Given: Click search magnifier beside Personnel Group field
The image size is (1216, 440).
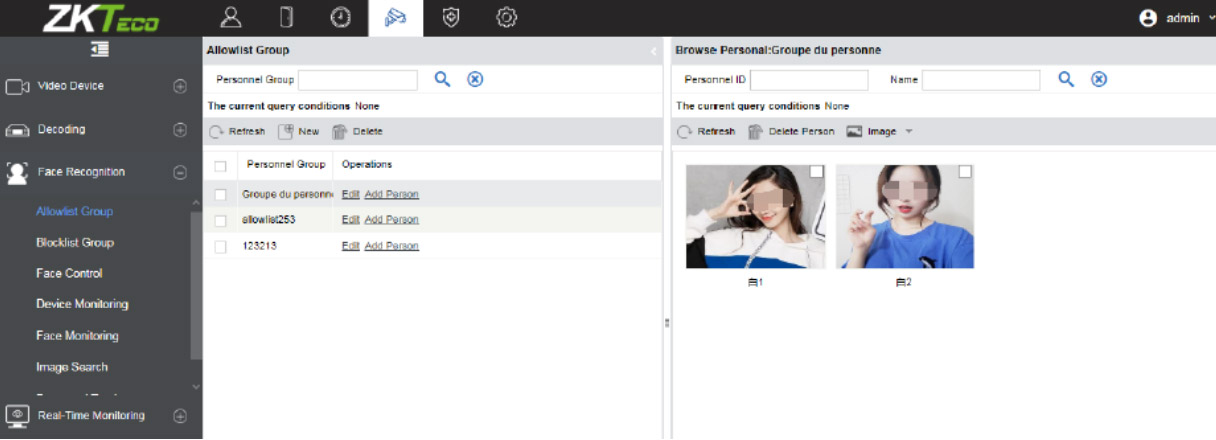Looking at the screenshot, I should click(442, 80).
